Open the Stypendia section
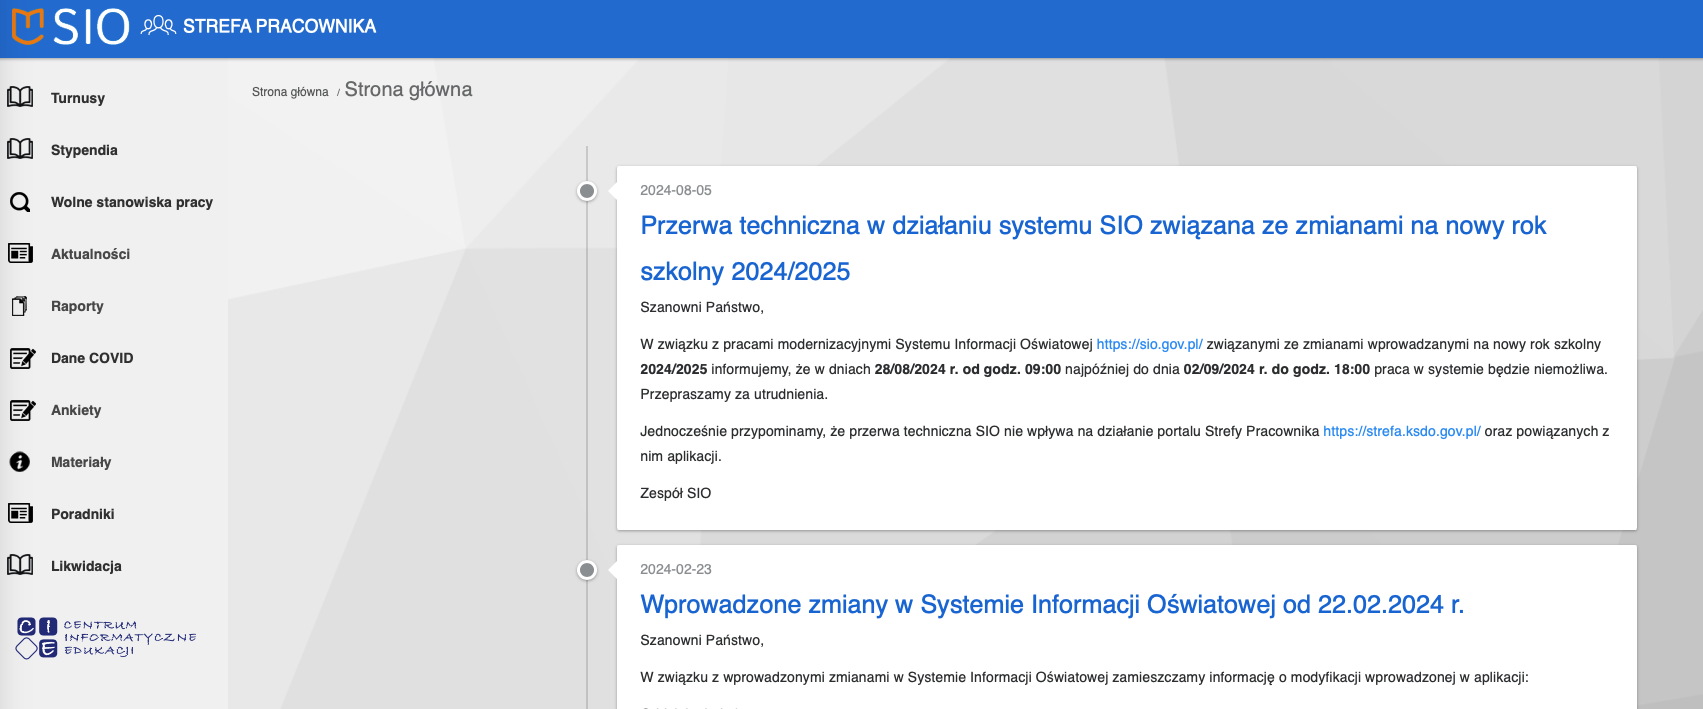The width and height of the screenshot is (1703, 709). [84, 150]
